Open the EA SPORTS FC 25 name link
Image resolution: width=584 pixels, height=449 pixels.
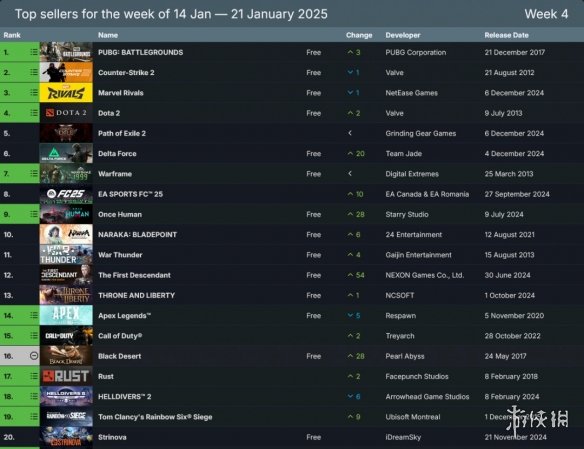coord(130,194)
